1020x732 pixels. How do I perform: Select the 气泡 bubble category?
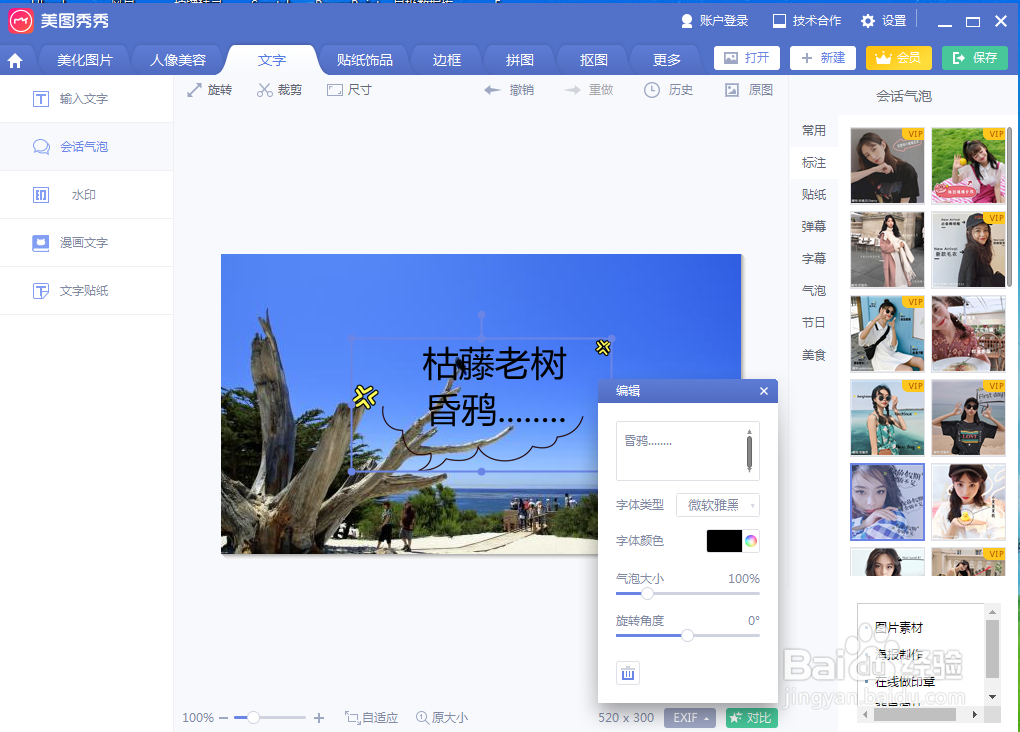813,290
